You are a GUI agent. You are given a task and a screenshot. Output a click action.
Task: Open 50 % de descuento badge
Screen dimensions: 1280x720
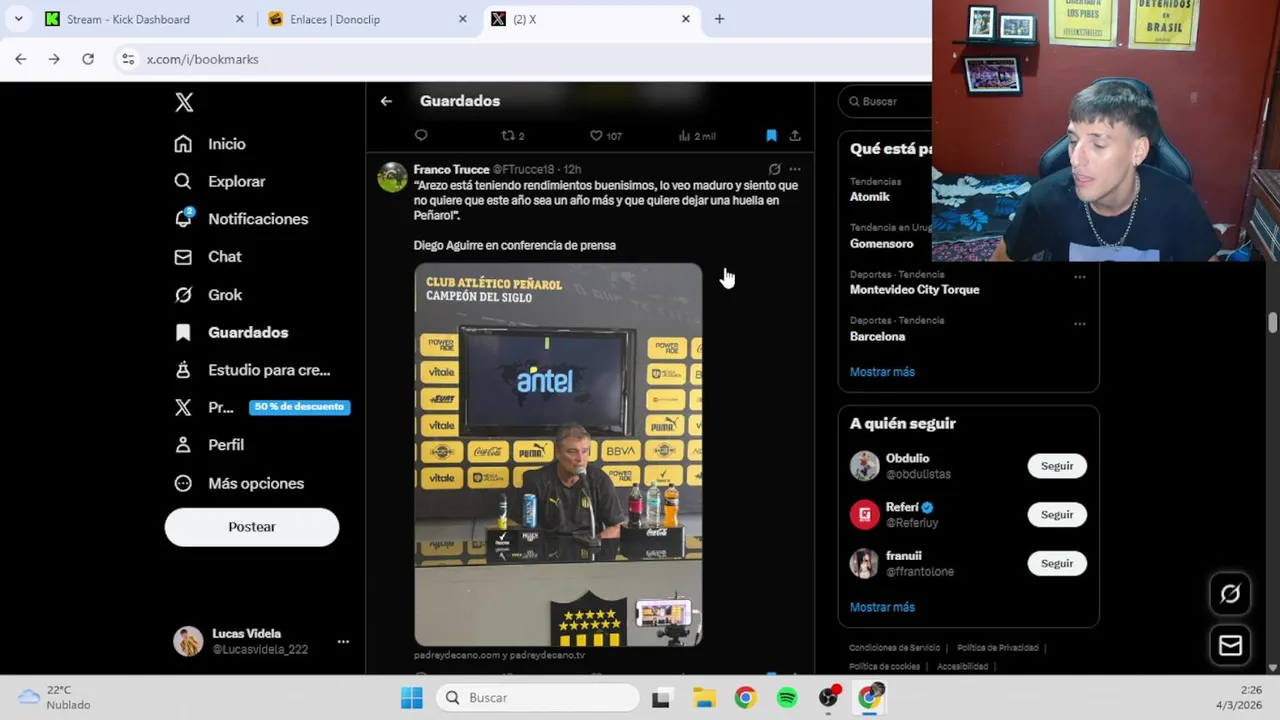click(x=299, y=407)
